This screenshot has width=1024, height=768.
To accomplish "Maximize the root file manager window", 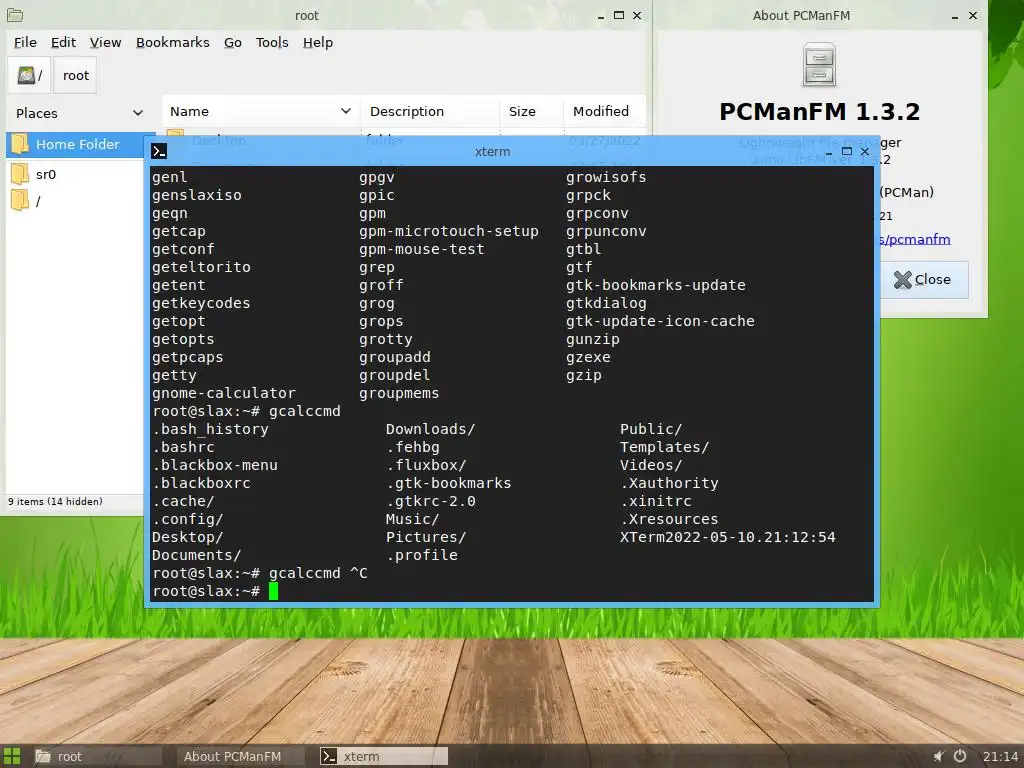I will tap(618, 15).
